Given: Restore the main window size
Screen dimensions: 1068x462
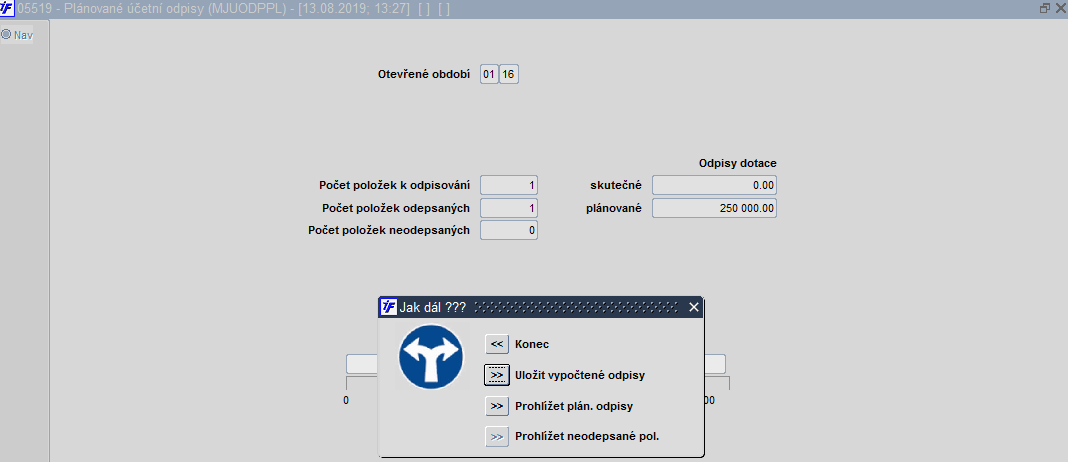Looking at the screenshot, I should click(x=1045, y=9).
